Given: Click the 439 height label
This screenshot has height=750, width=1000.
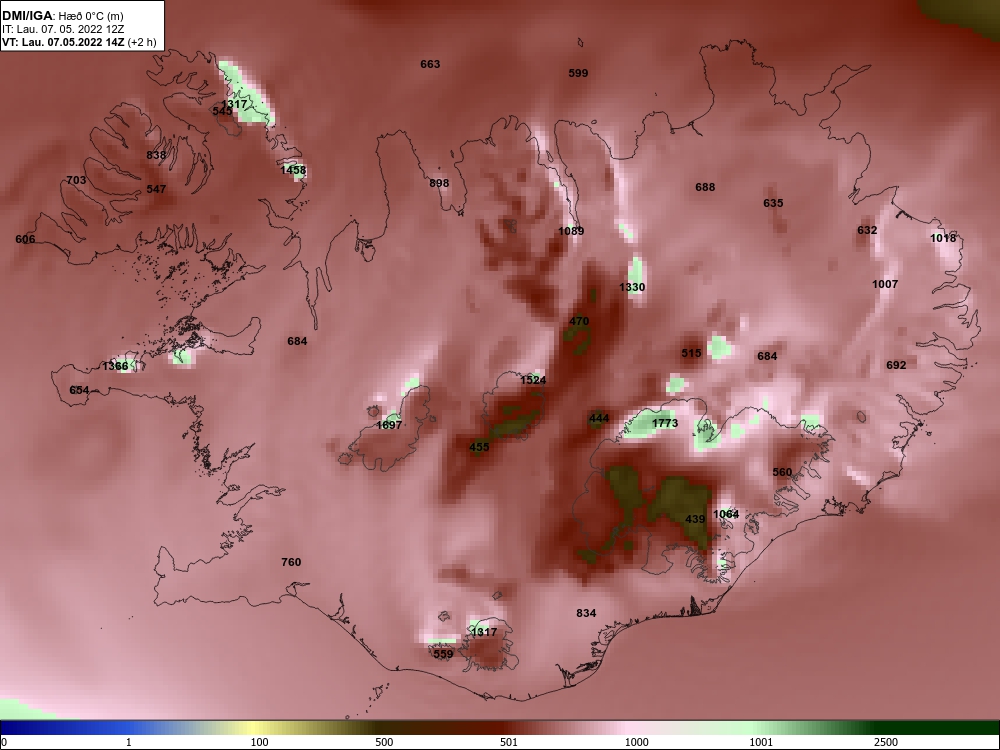Looking at the screenshot, I should 695,519.
